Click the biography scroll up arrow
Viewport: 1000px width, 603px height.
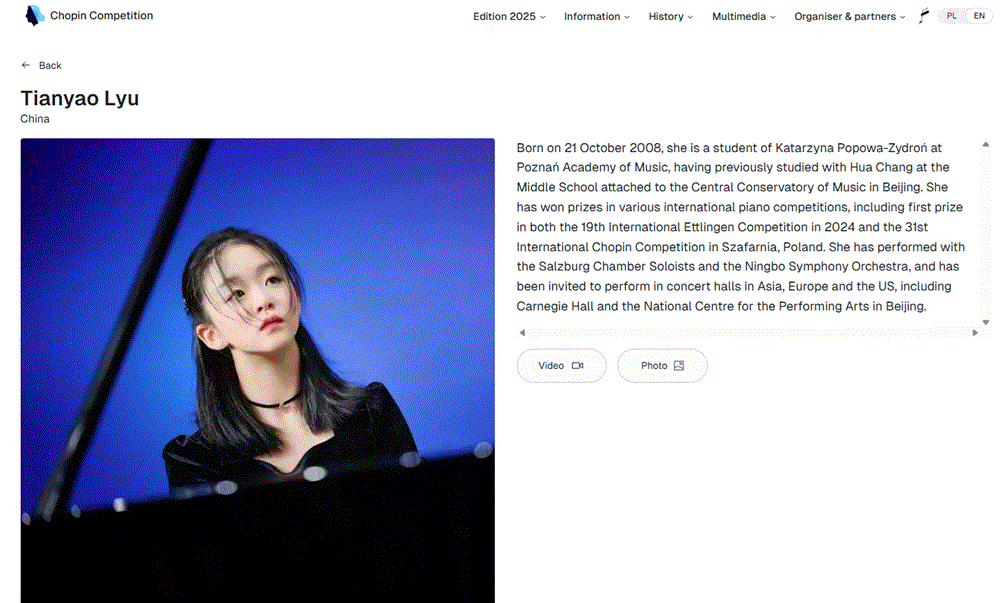(985, 145)
